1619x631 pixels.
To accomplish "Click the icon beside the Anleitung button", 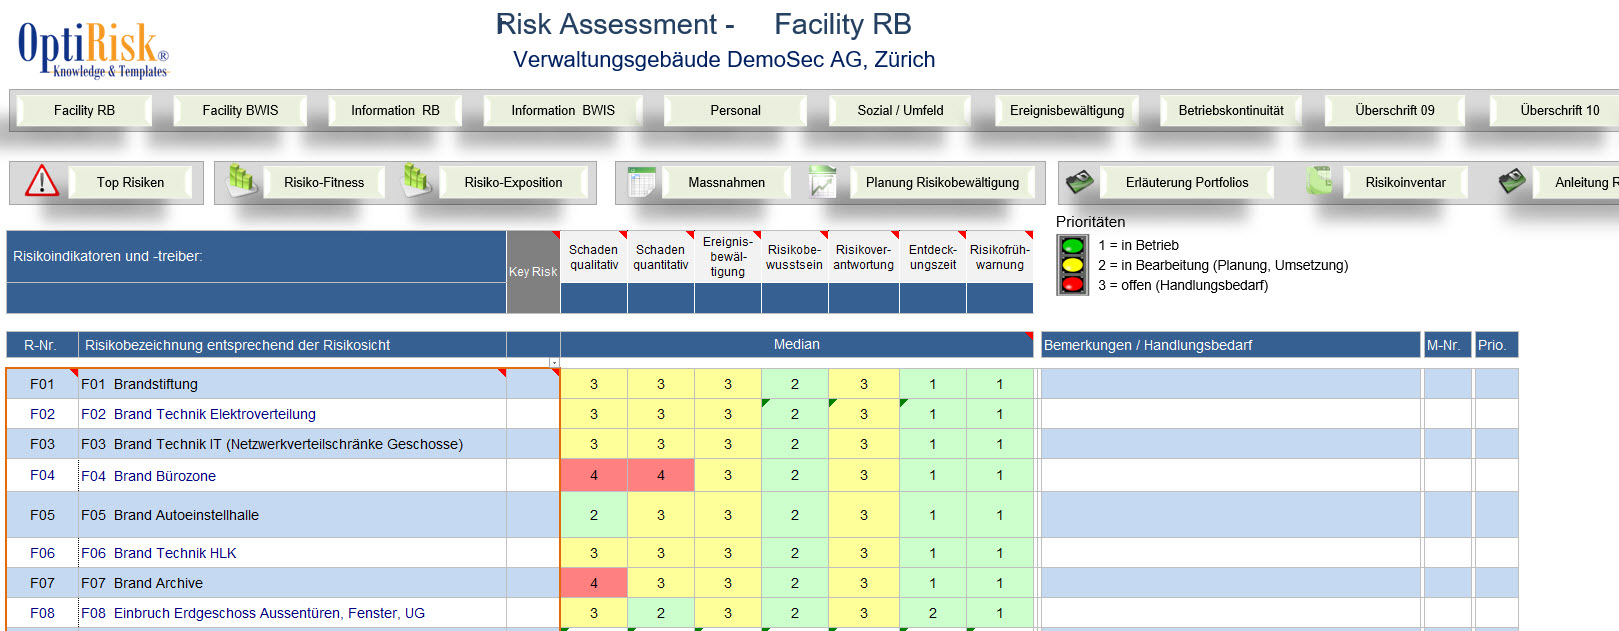I will point(1512,182).
